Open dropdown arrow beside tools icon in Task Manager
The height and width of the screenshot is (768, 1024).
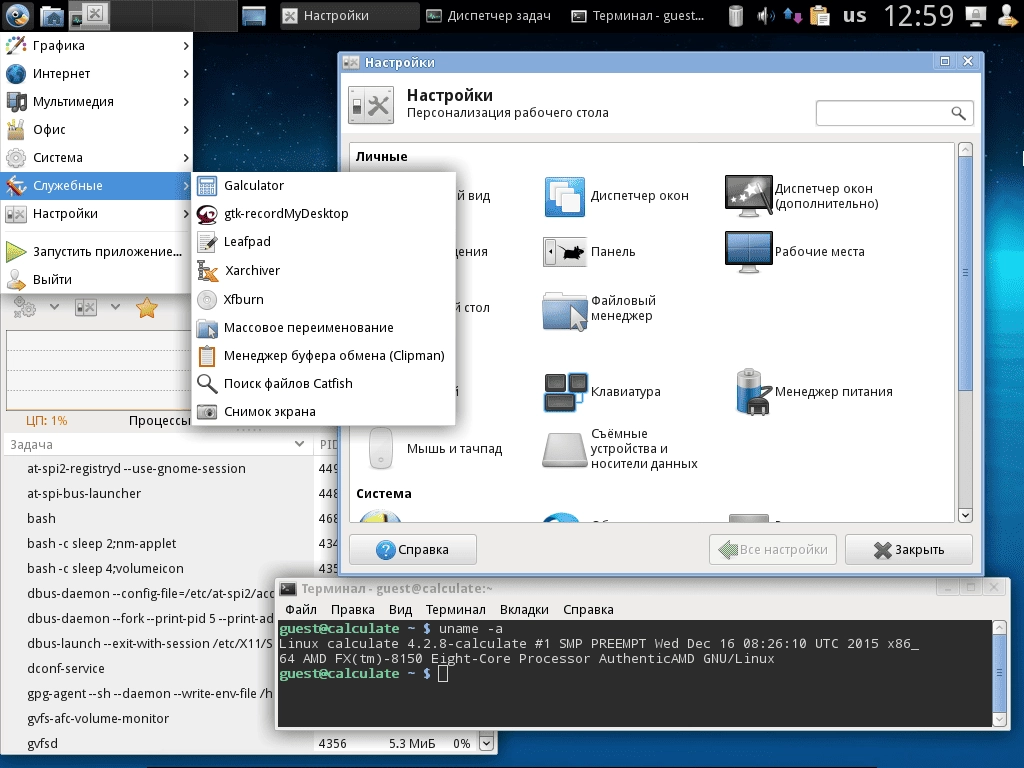point(116,307)
